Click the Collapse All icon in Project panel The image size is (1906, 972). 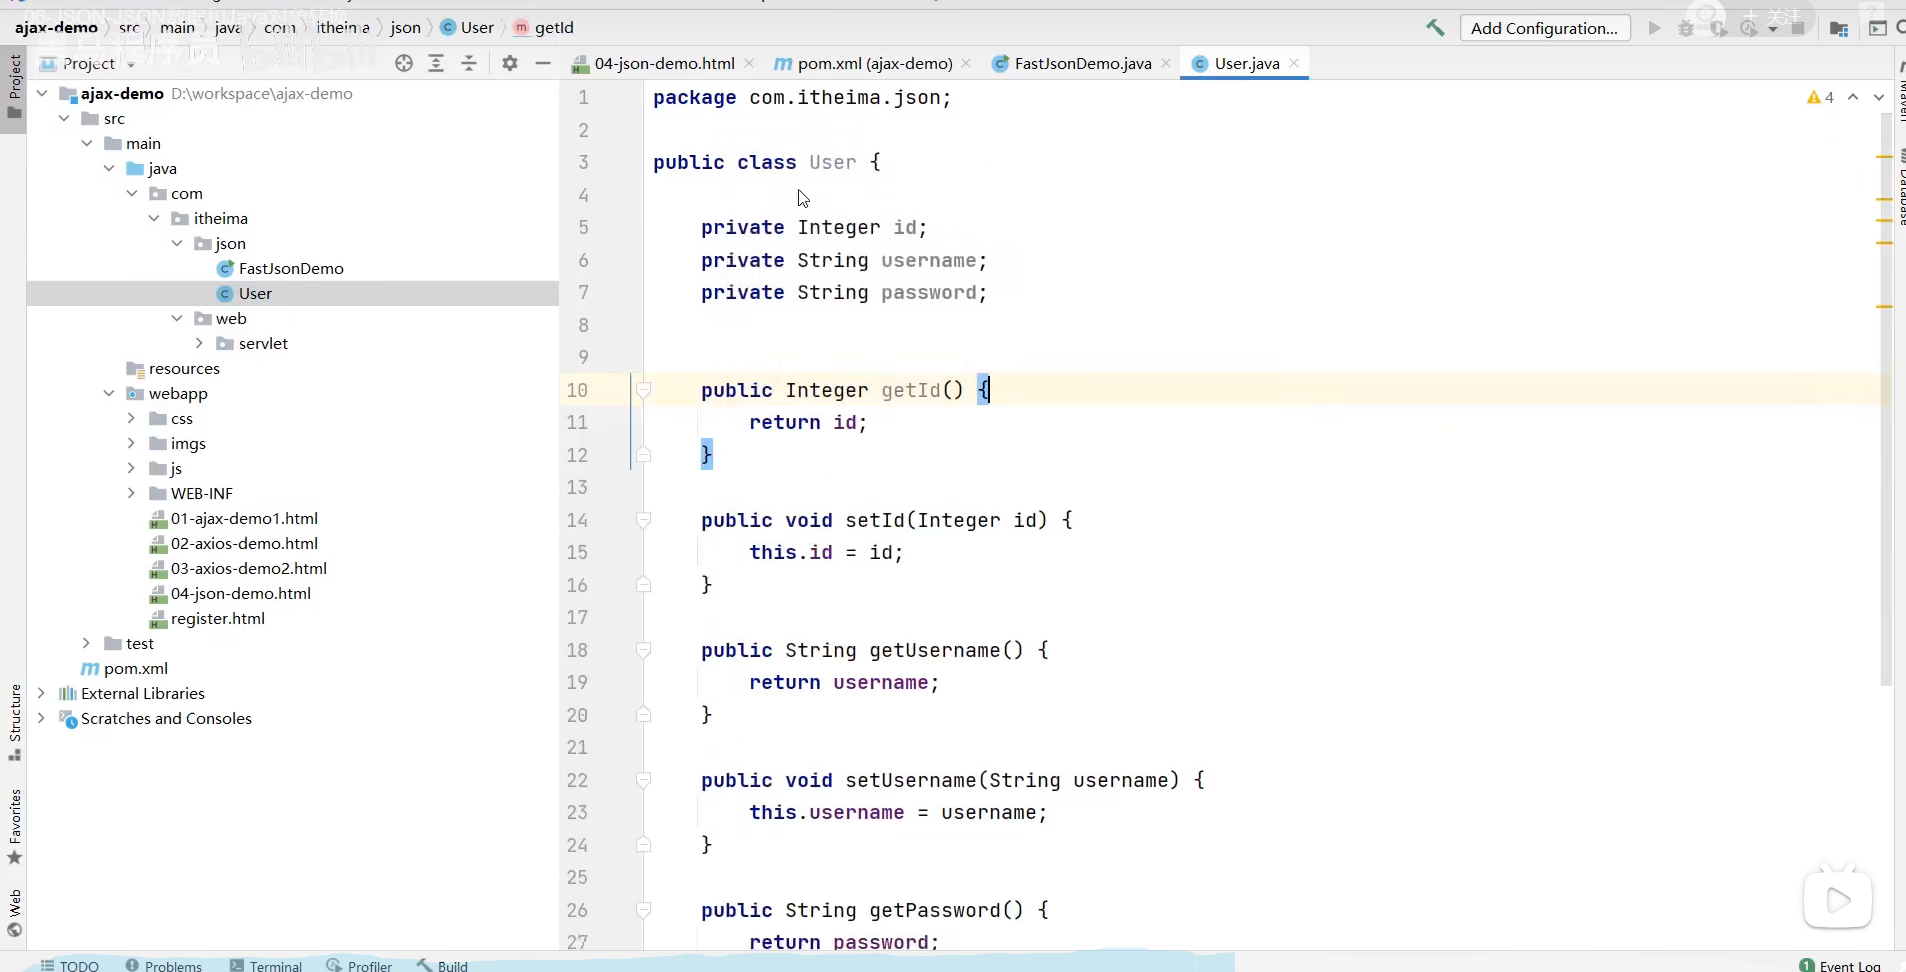tap(469, 63)
